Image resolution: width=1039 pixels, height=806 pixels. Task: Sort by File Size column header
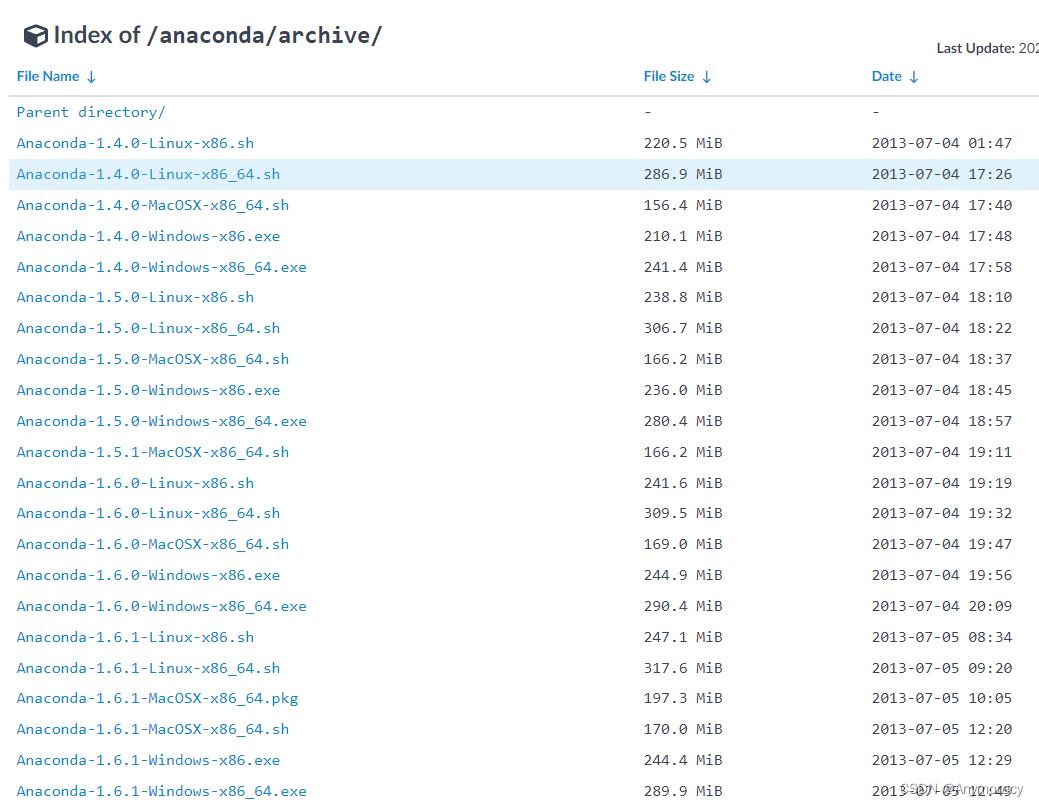[669, 76]
